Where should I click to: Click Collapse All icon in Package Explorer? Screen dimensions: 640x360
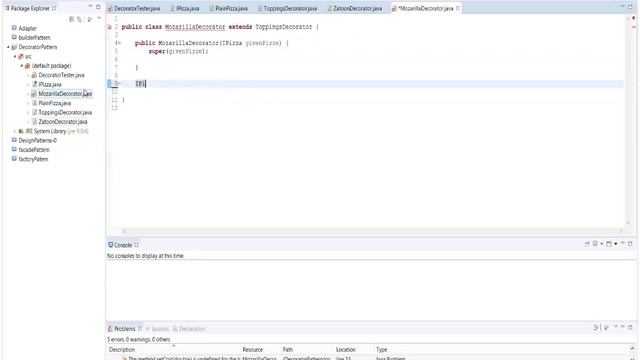point(72,19)
